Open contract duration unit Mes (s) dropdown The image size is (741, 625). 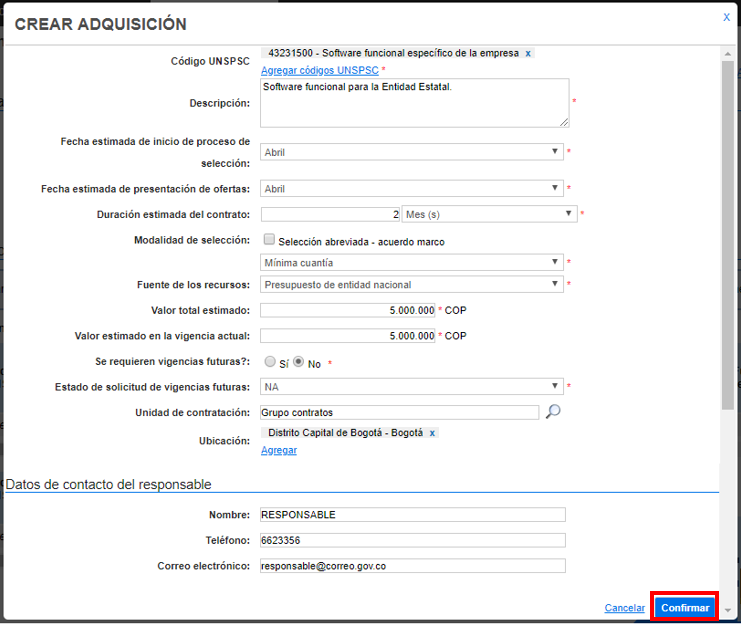(x=489, y=214)
